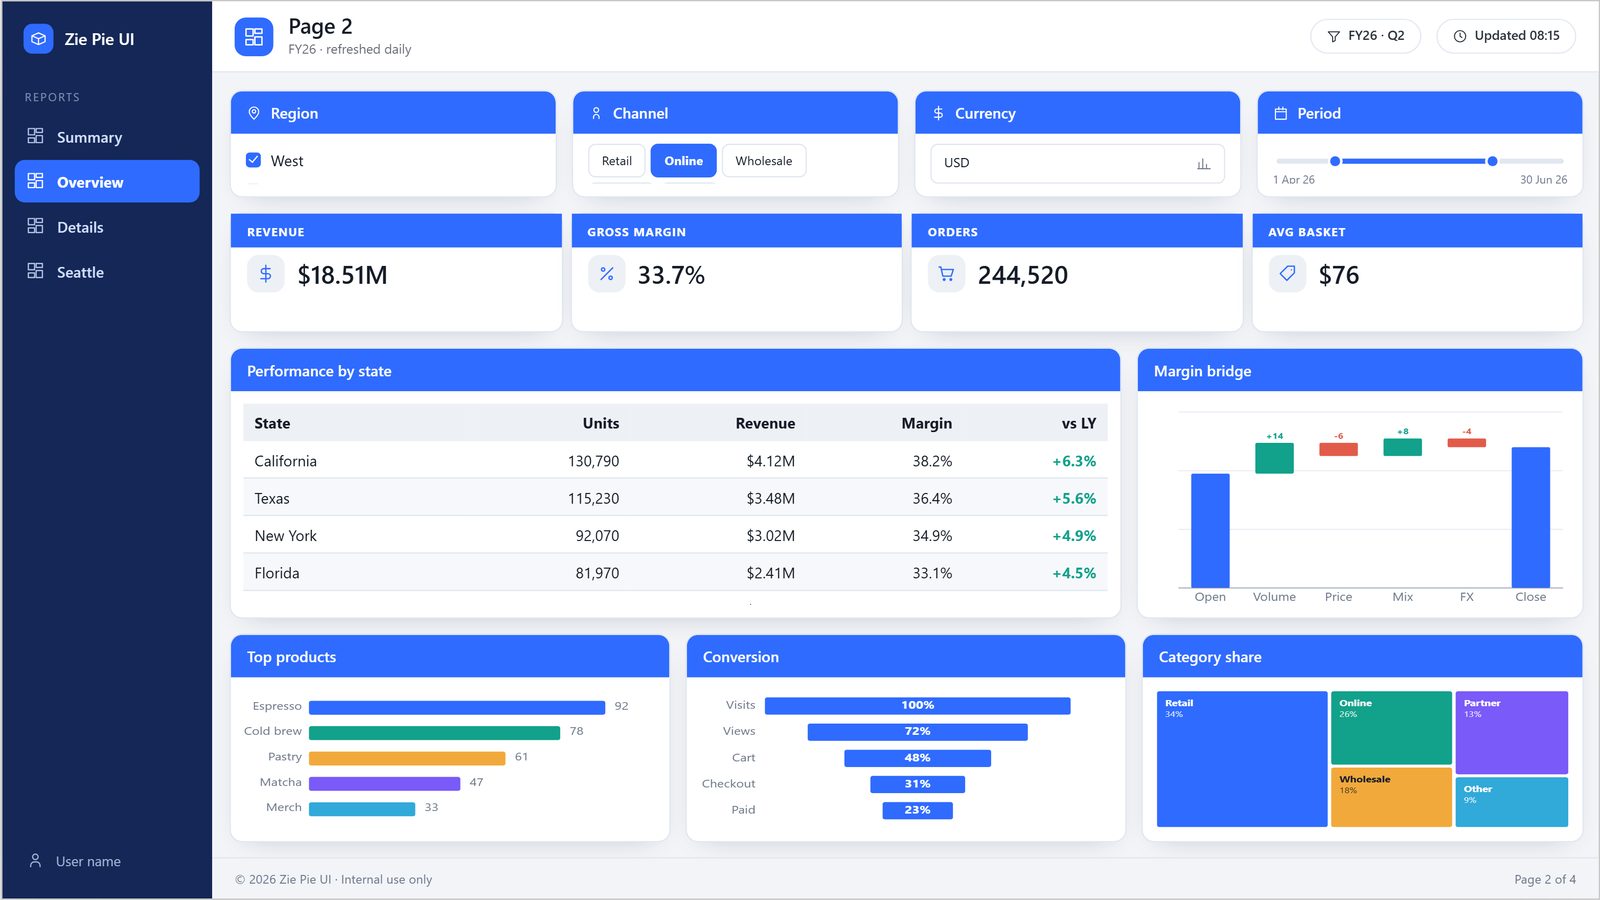Click the California row state name
Image resolution: width=1600 pixels, height=900 pixels.
(x=285, y=461)
